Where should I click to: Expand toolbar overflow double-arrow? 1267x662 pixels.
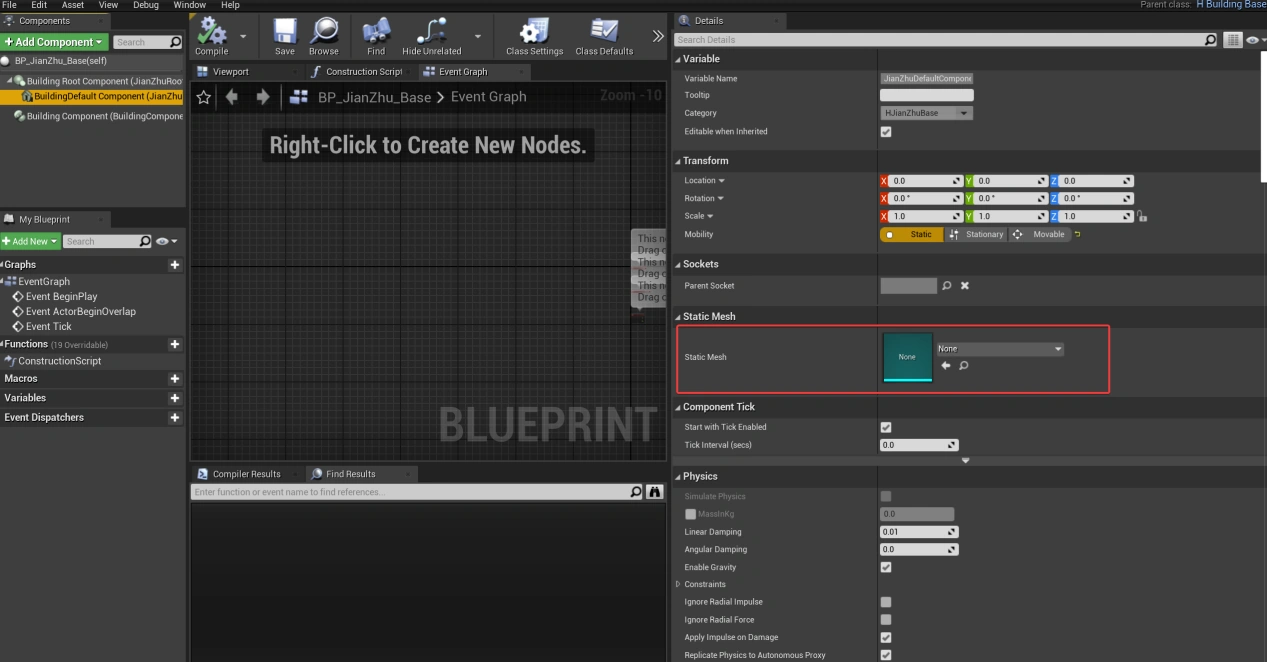click(658, 36)
